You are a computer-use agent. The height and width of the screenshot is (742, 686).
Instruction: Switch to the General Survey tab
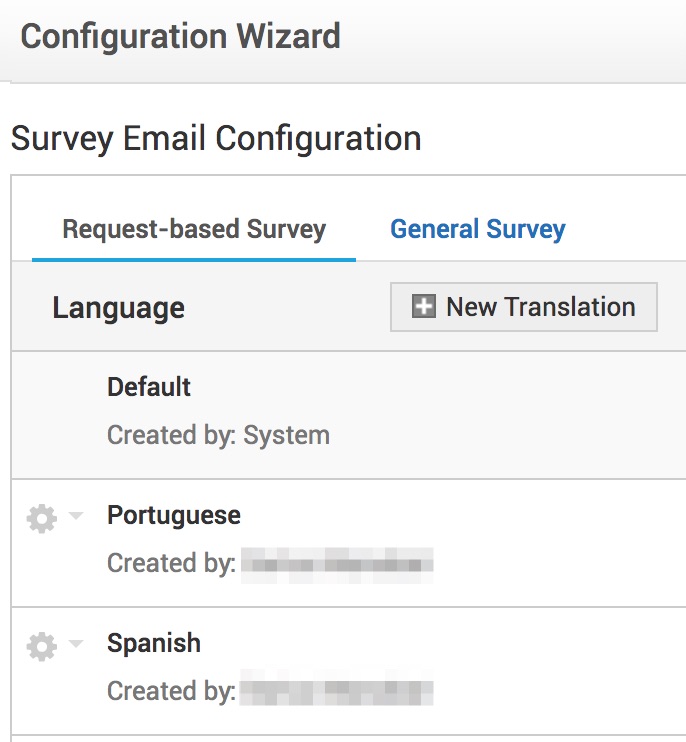(x=478, y=229)
